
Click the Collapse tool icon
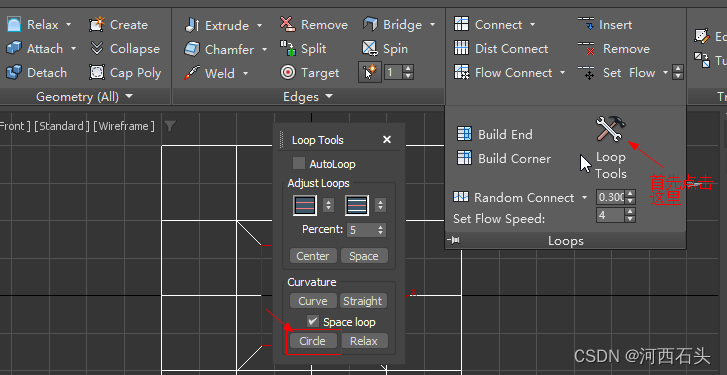(97, 48)
